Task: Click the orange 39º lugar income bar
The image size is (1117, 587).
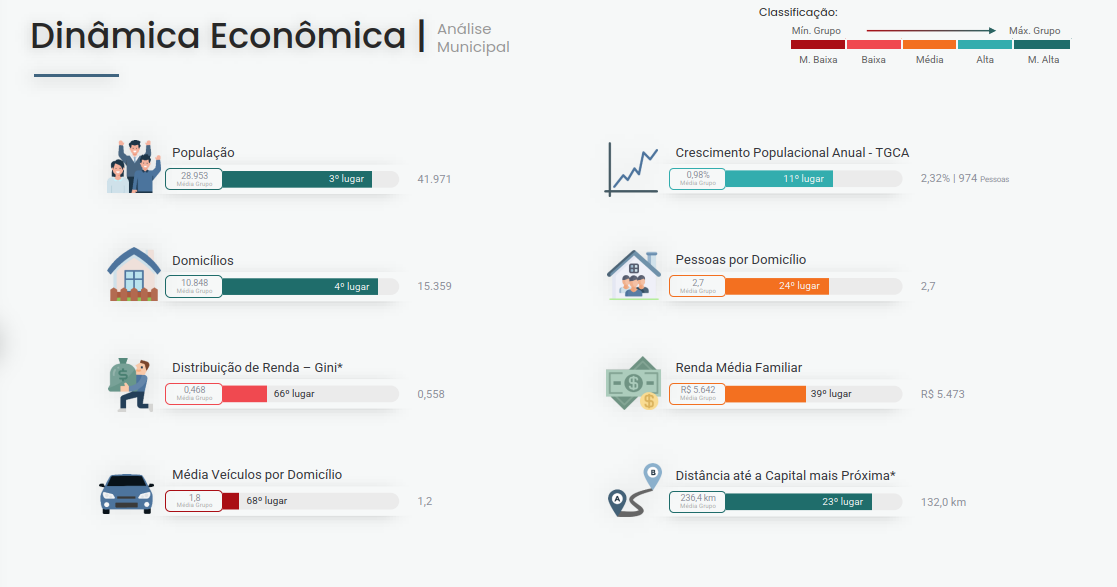Action: [x=765, y=394]
